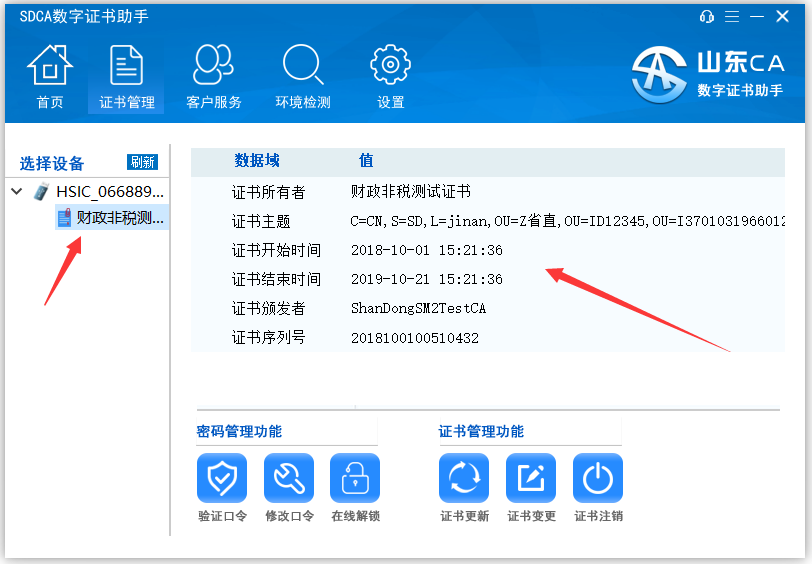Click the 证书管理功能 section heading
This screenshot has height=564, width=812.
click(481, 431)
